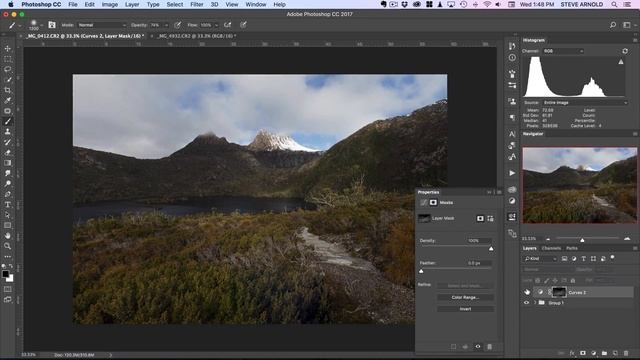The image size is (640, 360).
Task: Open the histogram Source dropdown
Action: click(x=585, y=103)
